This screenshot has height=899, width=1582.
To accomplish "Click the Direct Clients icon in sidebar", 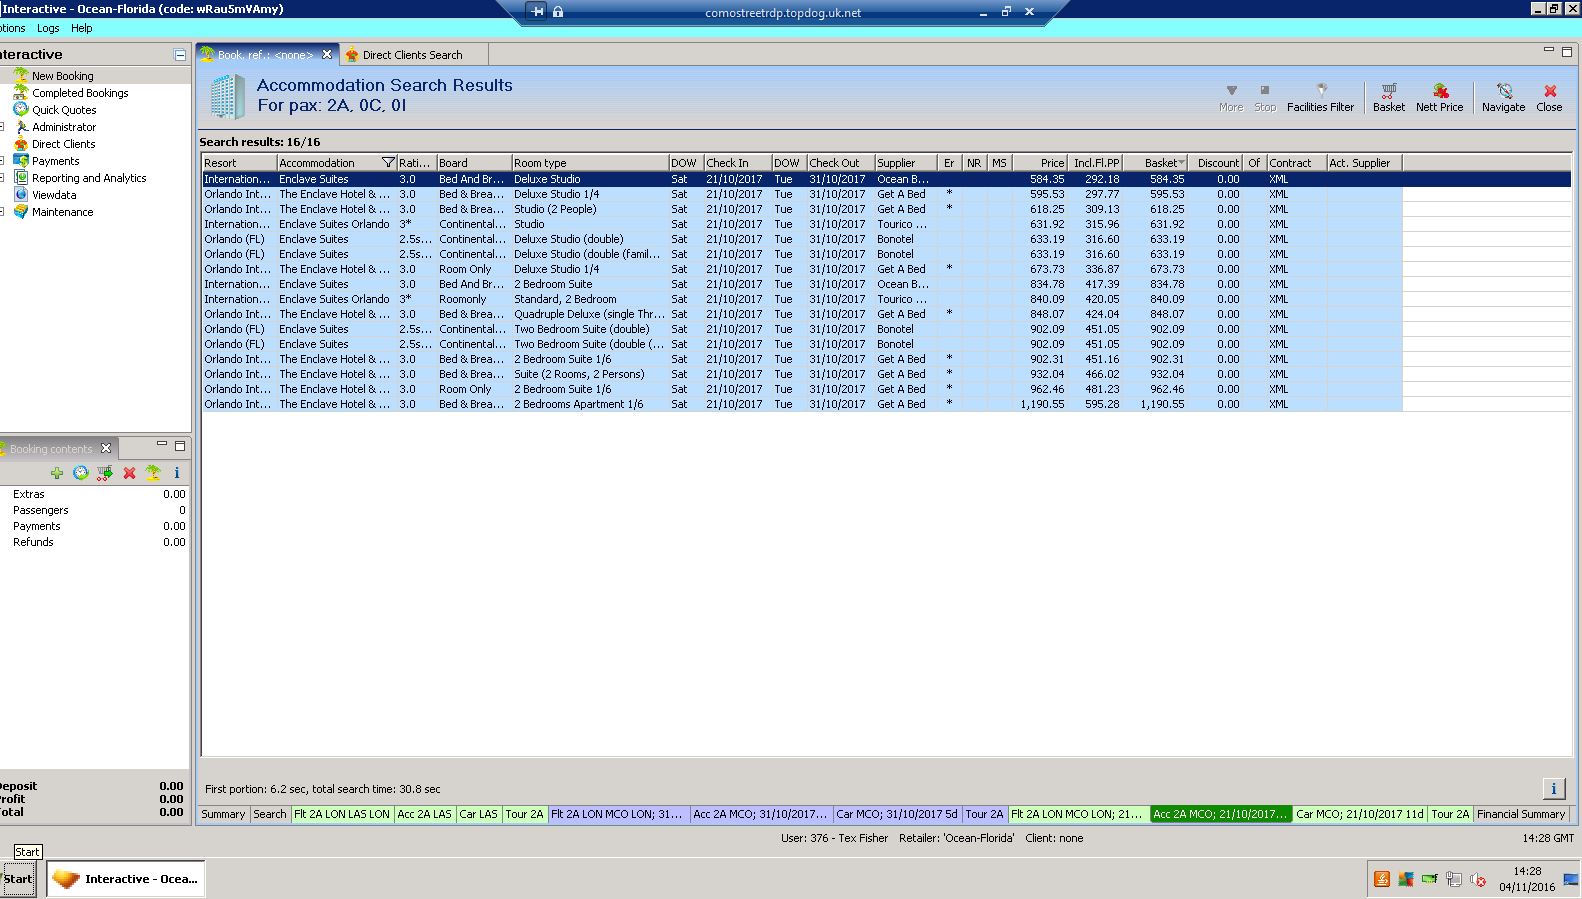I will click(x=20, y=143).
